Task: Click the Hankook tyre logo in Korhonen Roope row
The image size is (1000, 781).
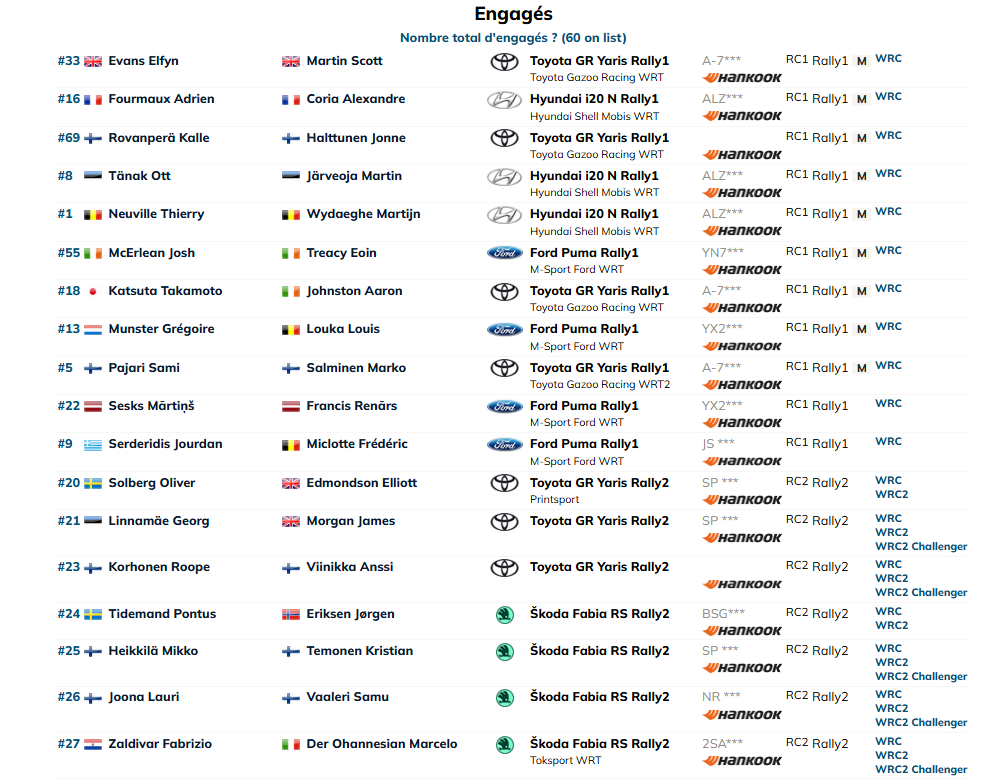Action: tap(742, 585)
